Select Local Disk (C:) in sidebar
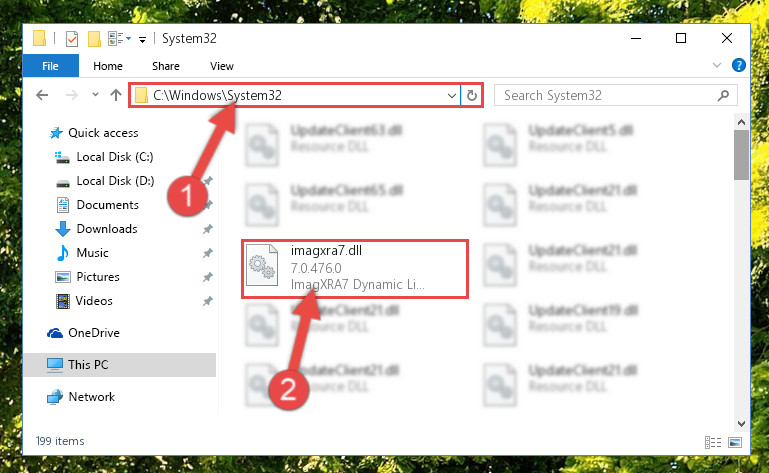769x473 pixels. (x=115, y=157)
